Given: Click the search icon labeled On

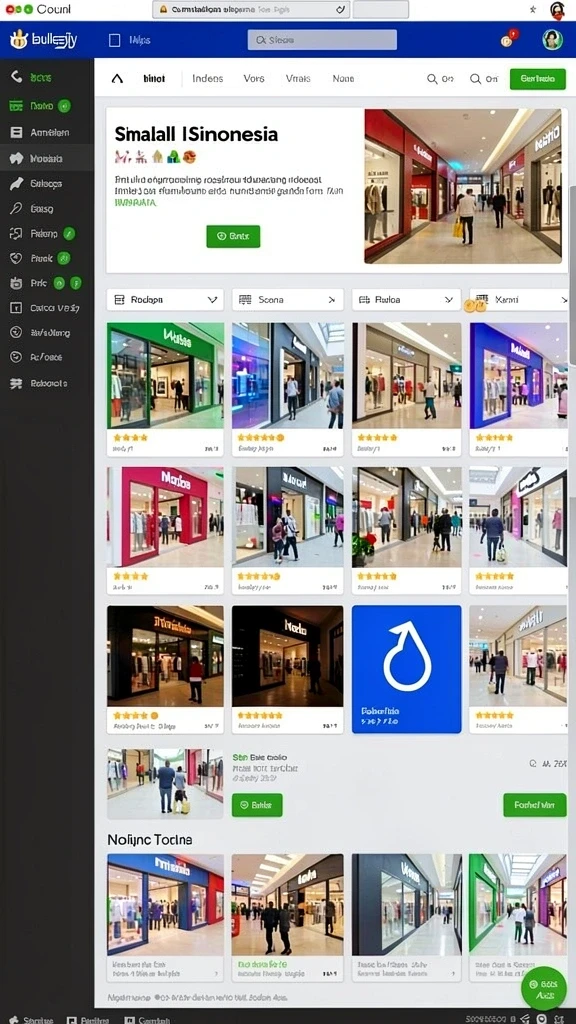Looking at the screenshot, I should (x=432, y=79).
